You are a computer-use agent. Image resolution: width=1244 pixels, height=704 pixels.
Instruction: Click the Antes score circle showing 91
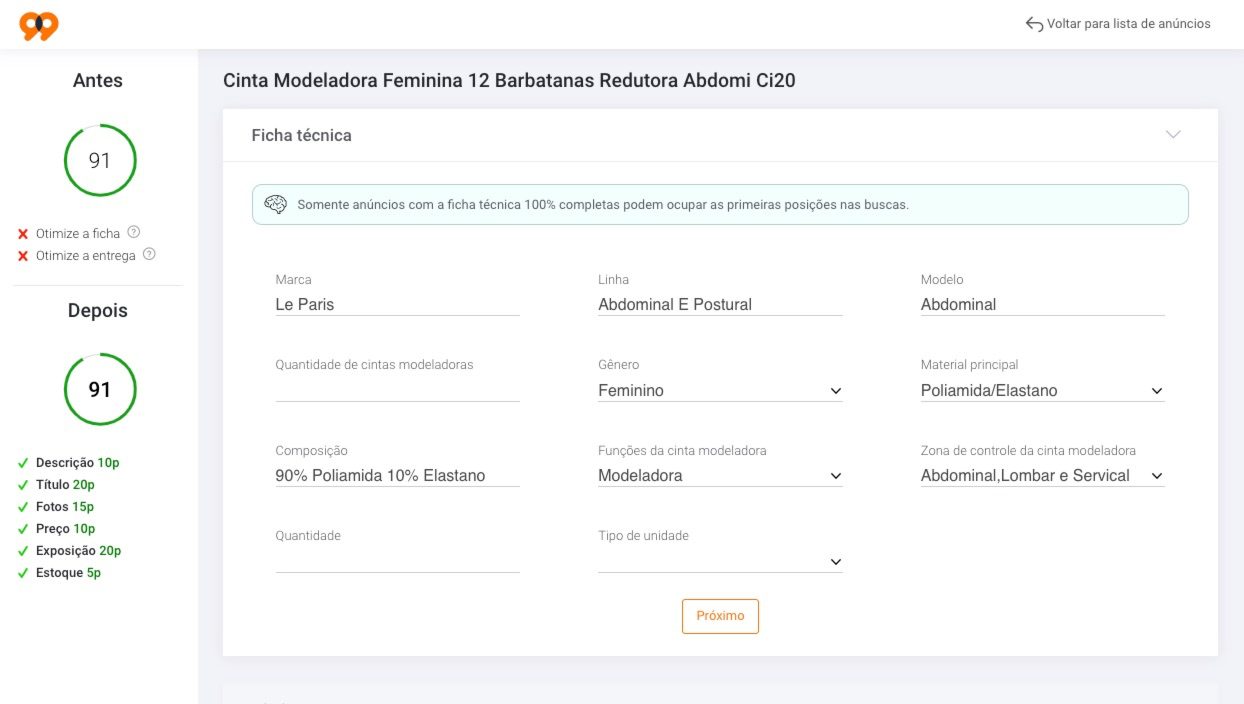[100, 160]
